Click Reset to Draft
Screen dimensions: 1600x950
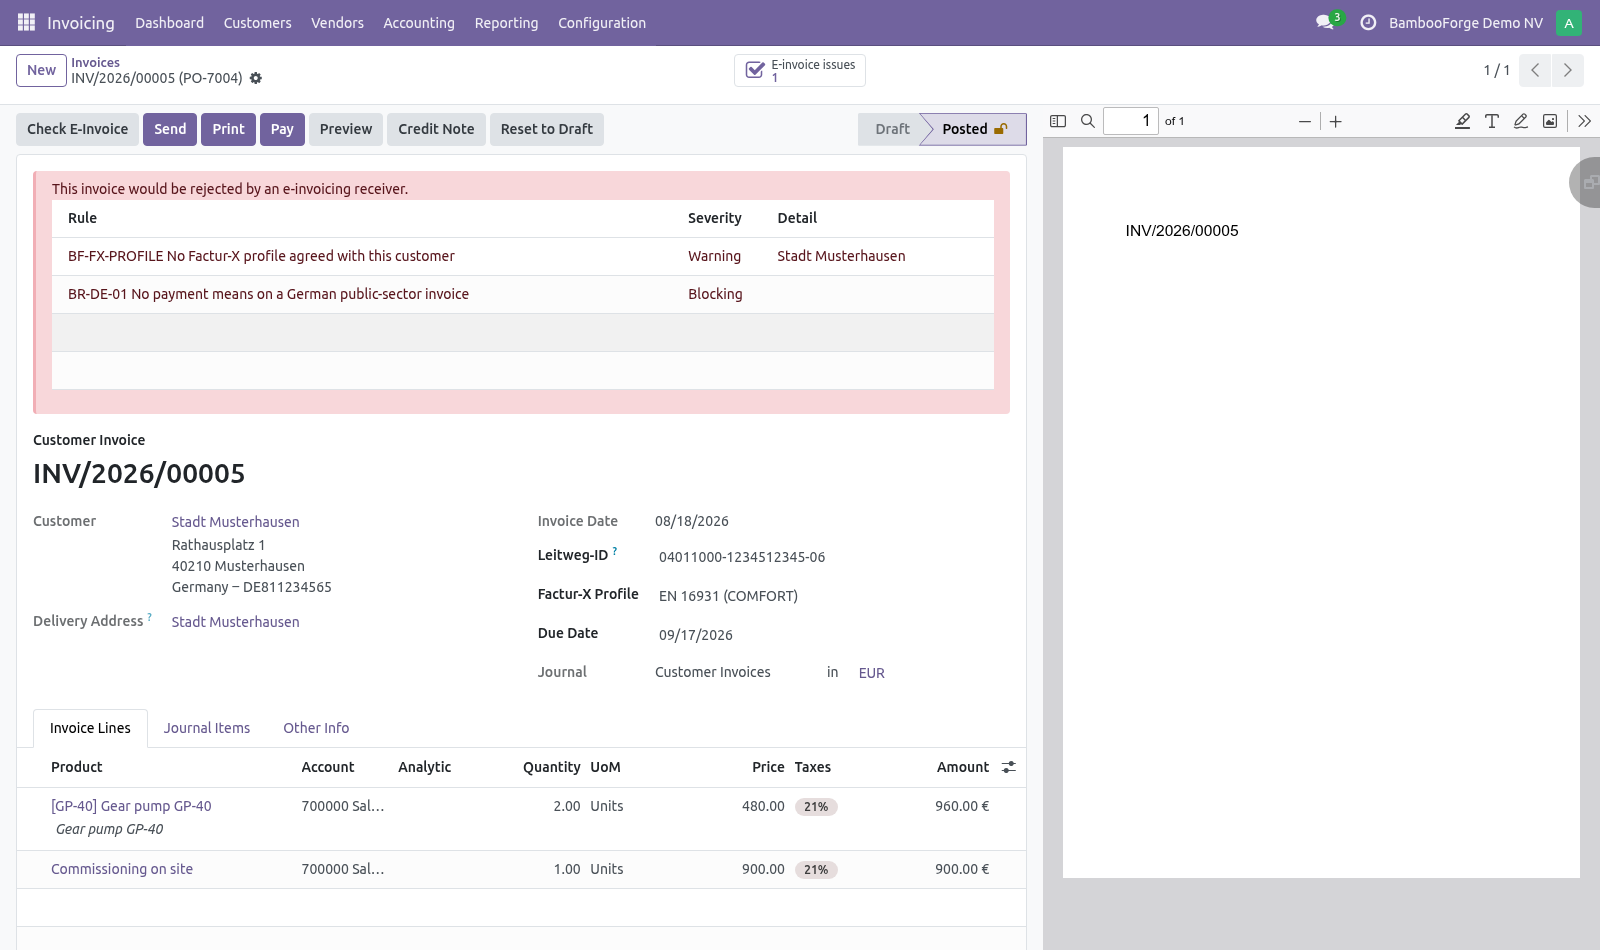pos(547,129)
